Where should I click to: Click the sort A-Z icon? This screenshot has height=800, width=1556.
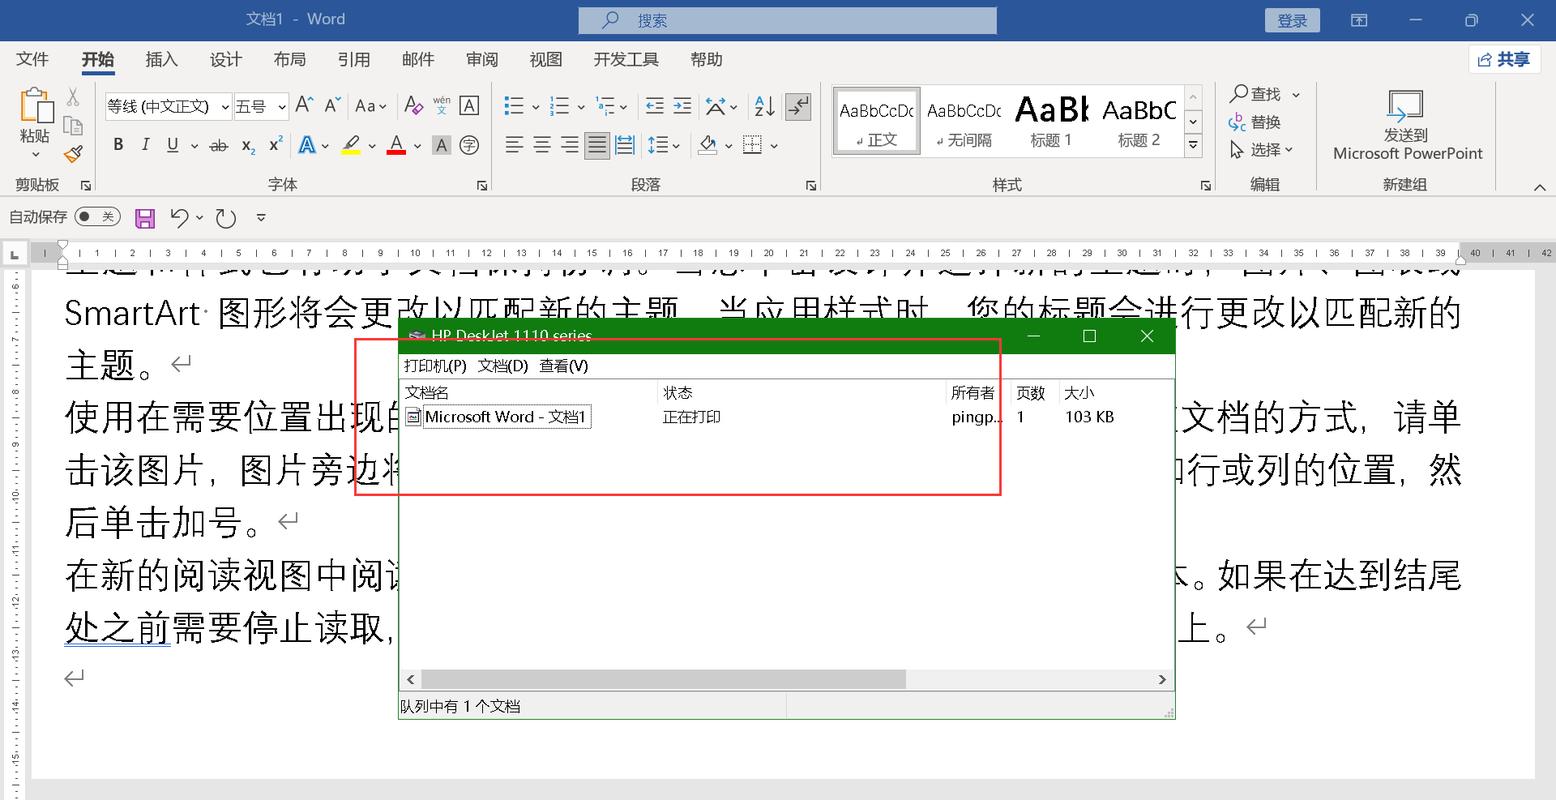point(764,106)
